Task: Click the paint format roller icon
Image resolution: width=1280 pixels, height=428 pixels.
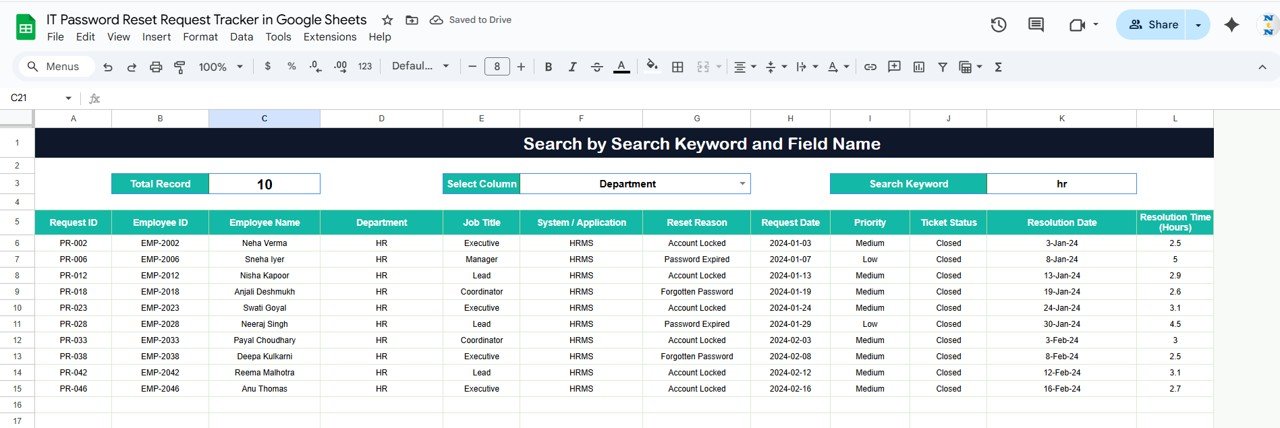Action: pos(180,67)
